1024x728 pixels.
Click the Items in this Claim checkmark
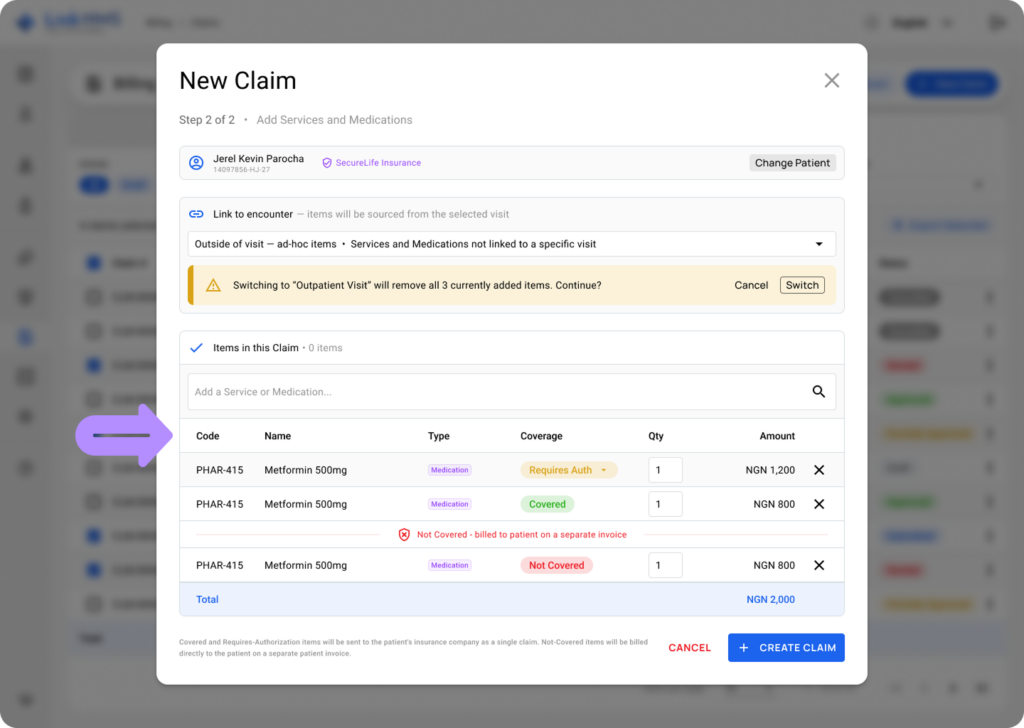tap(196, 348)
